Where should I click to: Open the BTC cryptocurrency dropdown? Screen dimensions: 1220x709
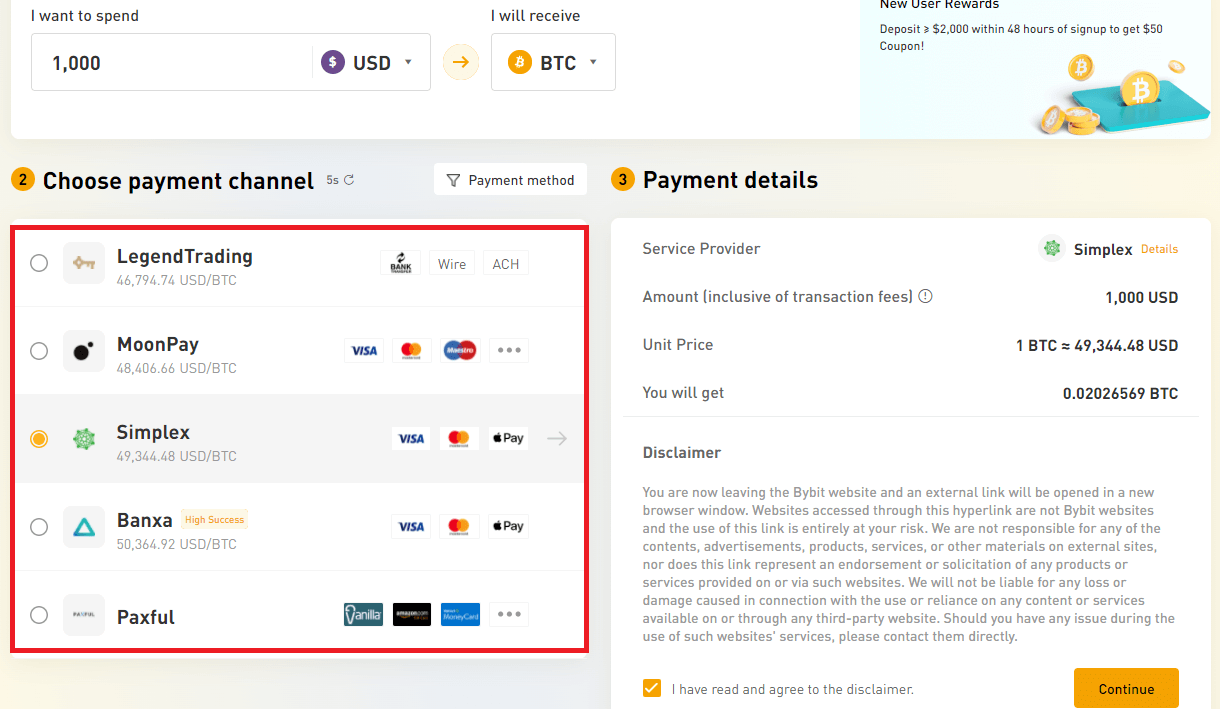click(x=553, y=61)
